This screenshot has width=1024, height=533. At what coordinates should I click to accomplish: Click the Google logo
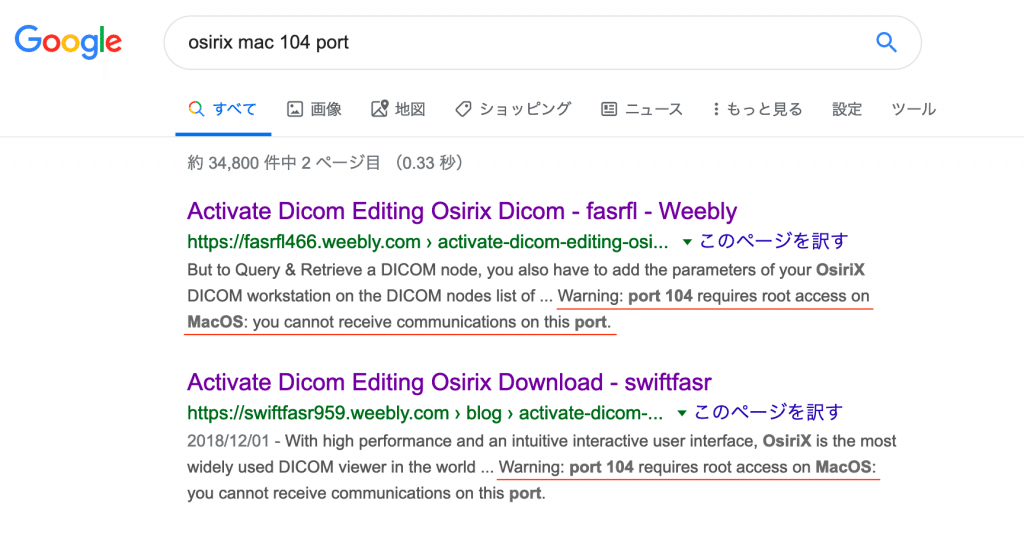(69, 42)
